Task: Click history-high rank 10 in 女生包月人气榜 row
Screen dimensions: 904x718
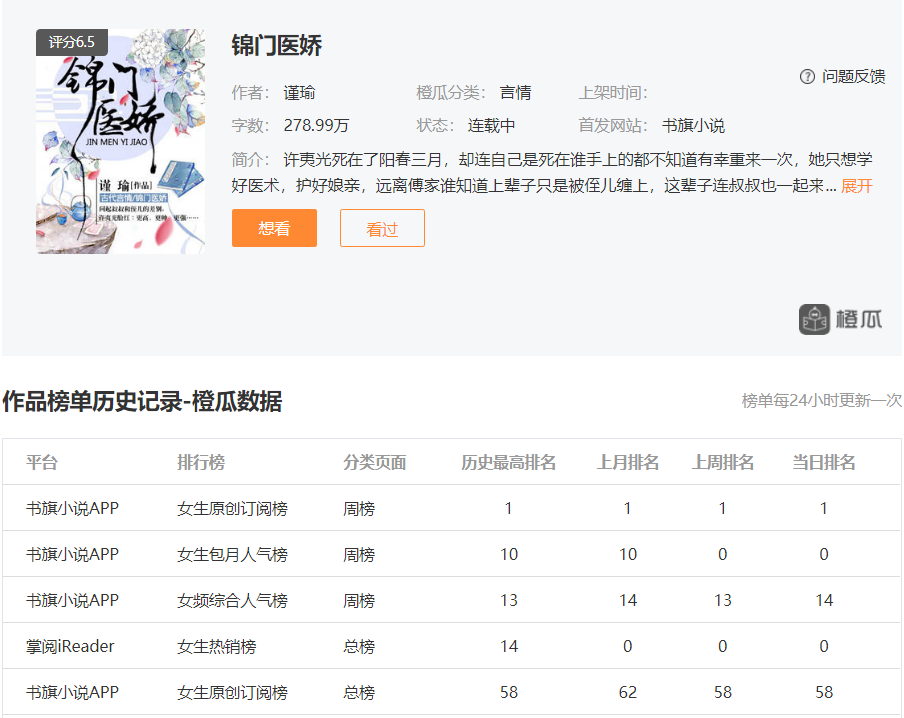Action: pyautogui.click(x=509, y=555)
